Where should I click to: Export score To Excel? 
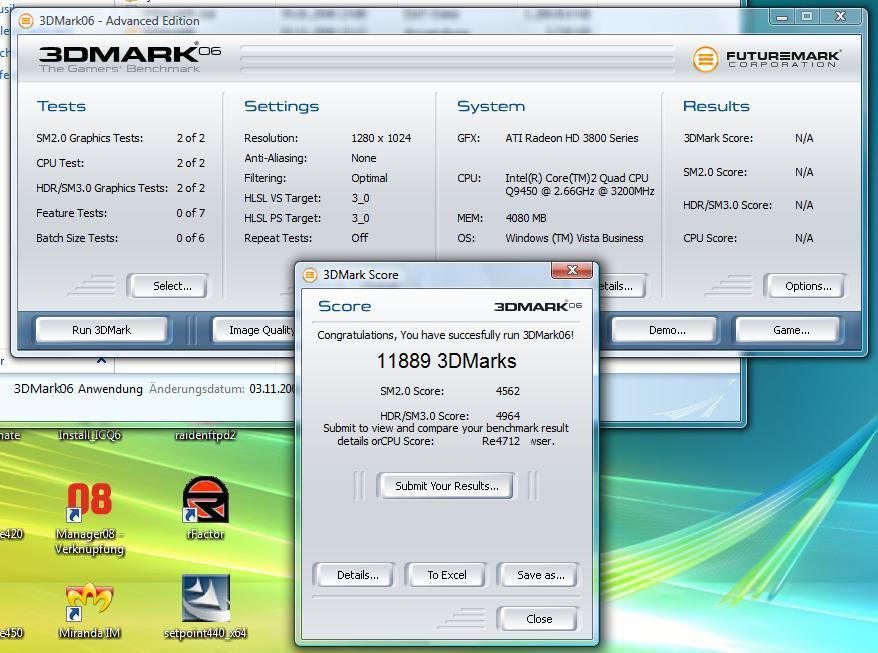coord(446,575)
